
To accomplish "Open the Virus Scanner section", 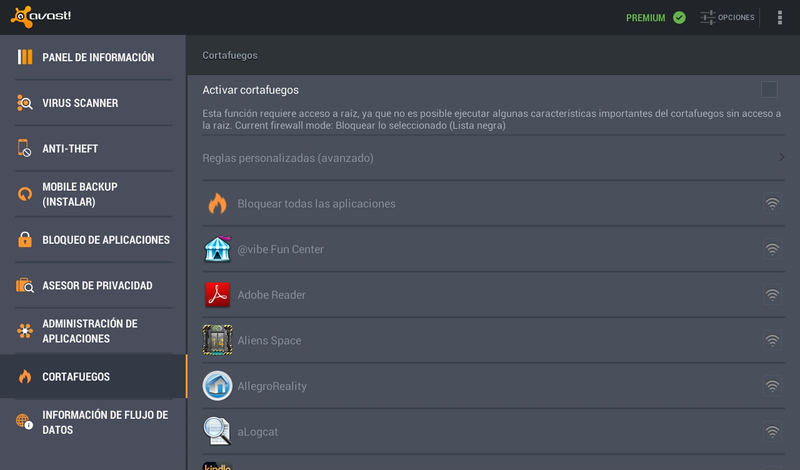I will pyautogui.click(x=93, y=103).
